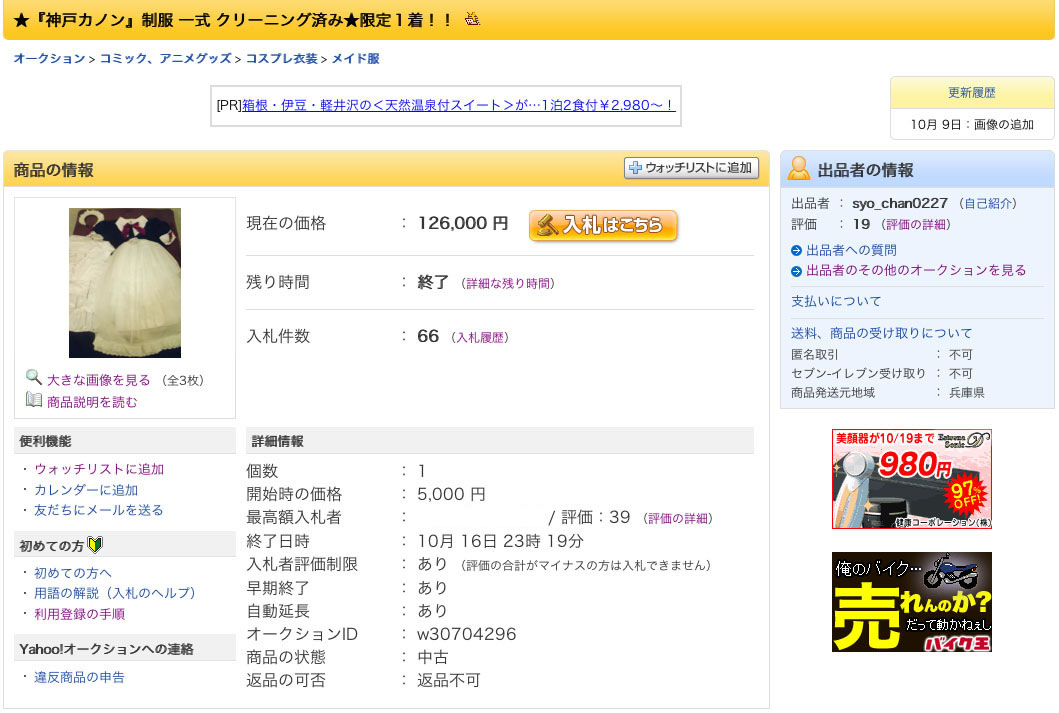Navigate to オークション breadcrumb
1059x713 pixels.
click(49, 59)
